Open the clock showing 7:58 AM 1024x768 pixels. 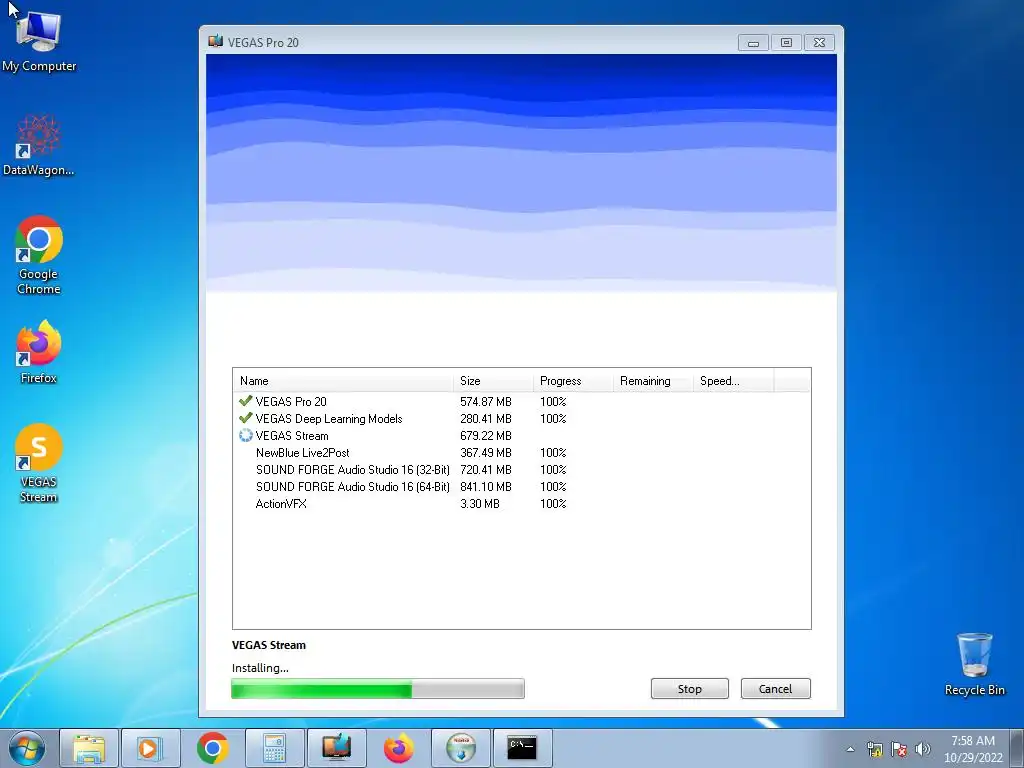pyautogui.click(x=973, y=748)
